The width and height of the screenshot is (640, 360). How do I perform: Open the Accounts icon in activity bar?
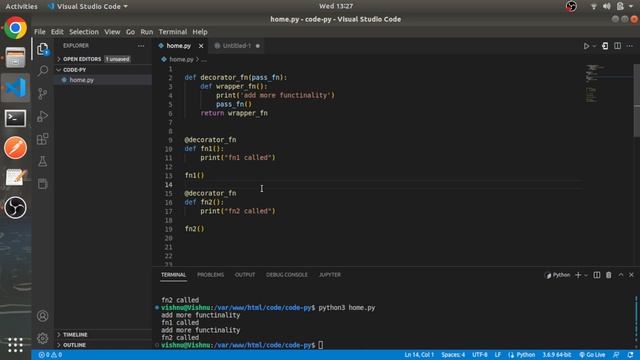click(x=42, y=316)
